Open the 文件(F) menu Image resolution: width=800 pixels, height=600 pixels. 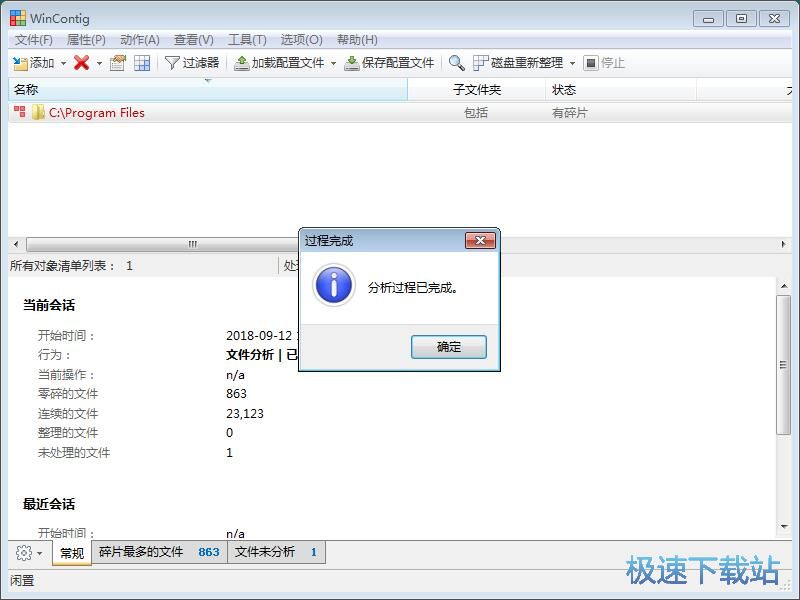coord(34,40)
